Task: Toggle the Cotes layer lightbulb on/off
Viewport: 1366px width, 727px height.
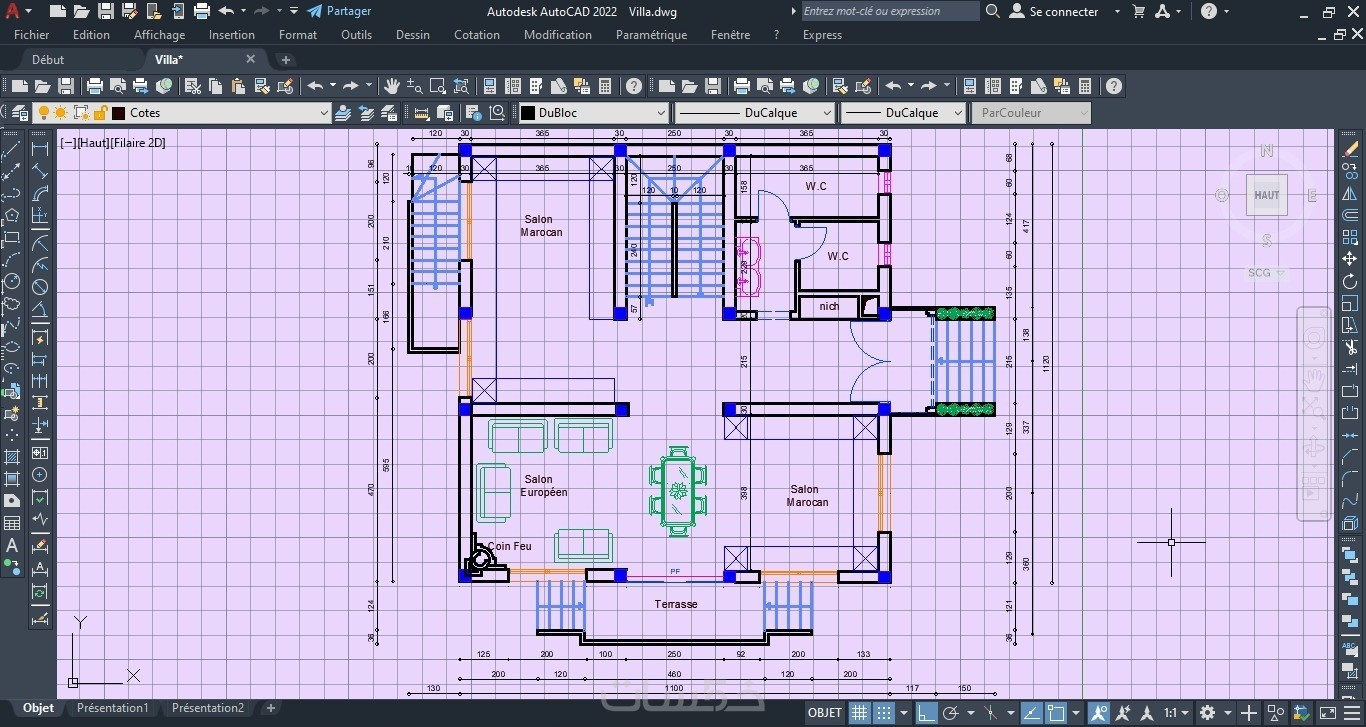Action: (43, 113)
